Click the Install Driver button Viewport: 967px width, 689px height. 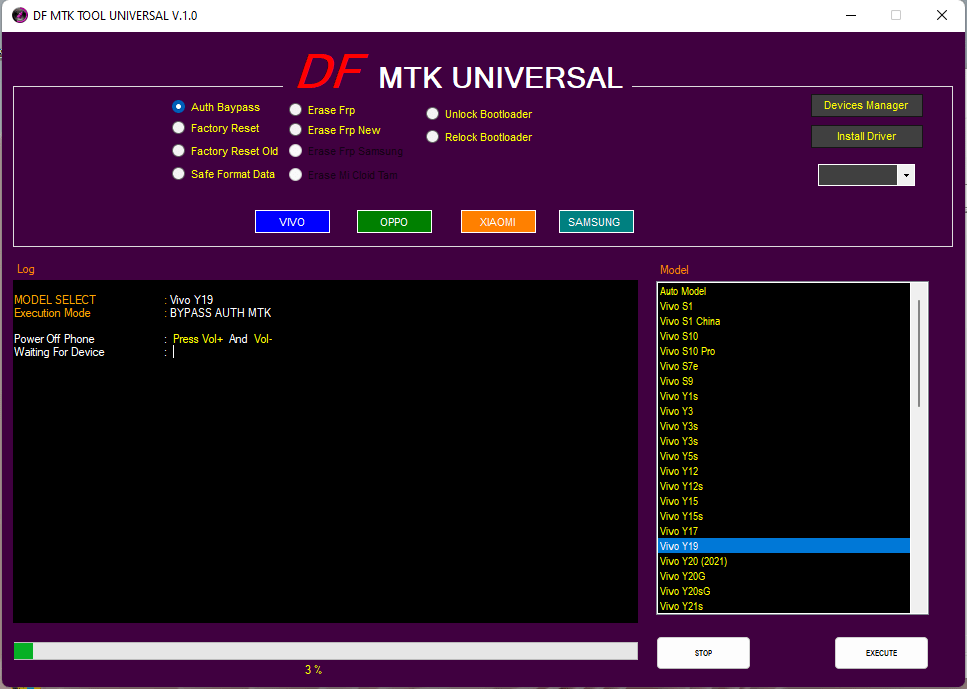(x=866, y=136)
